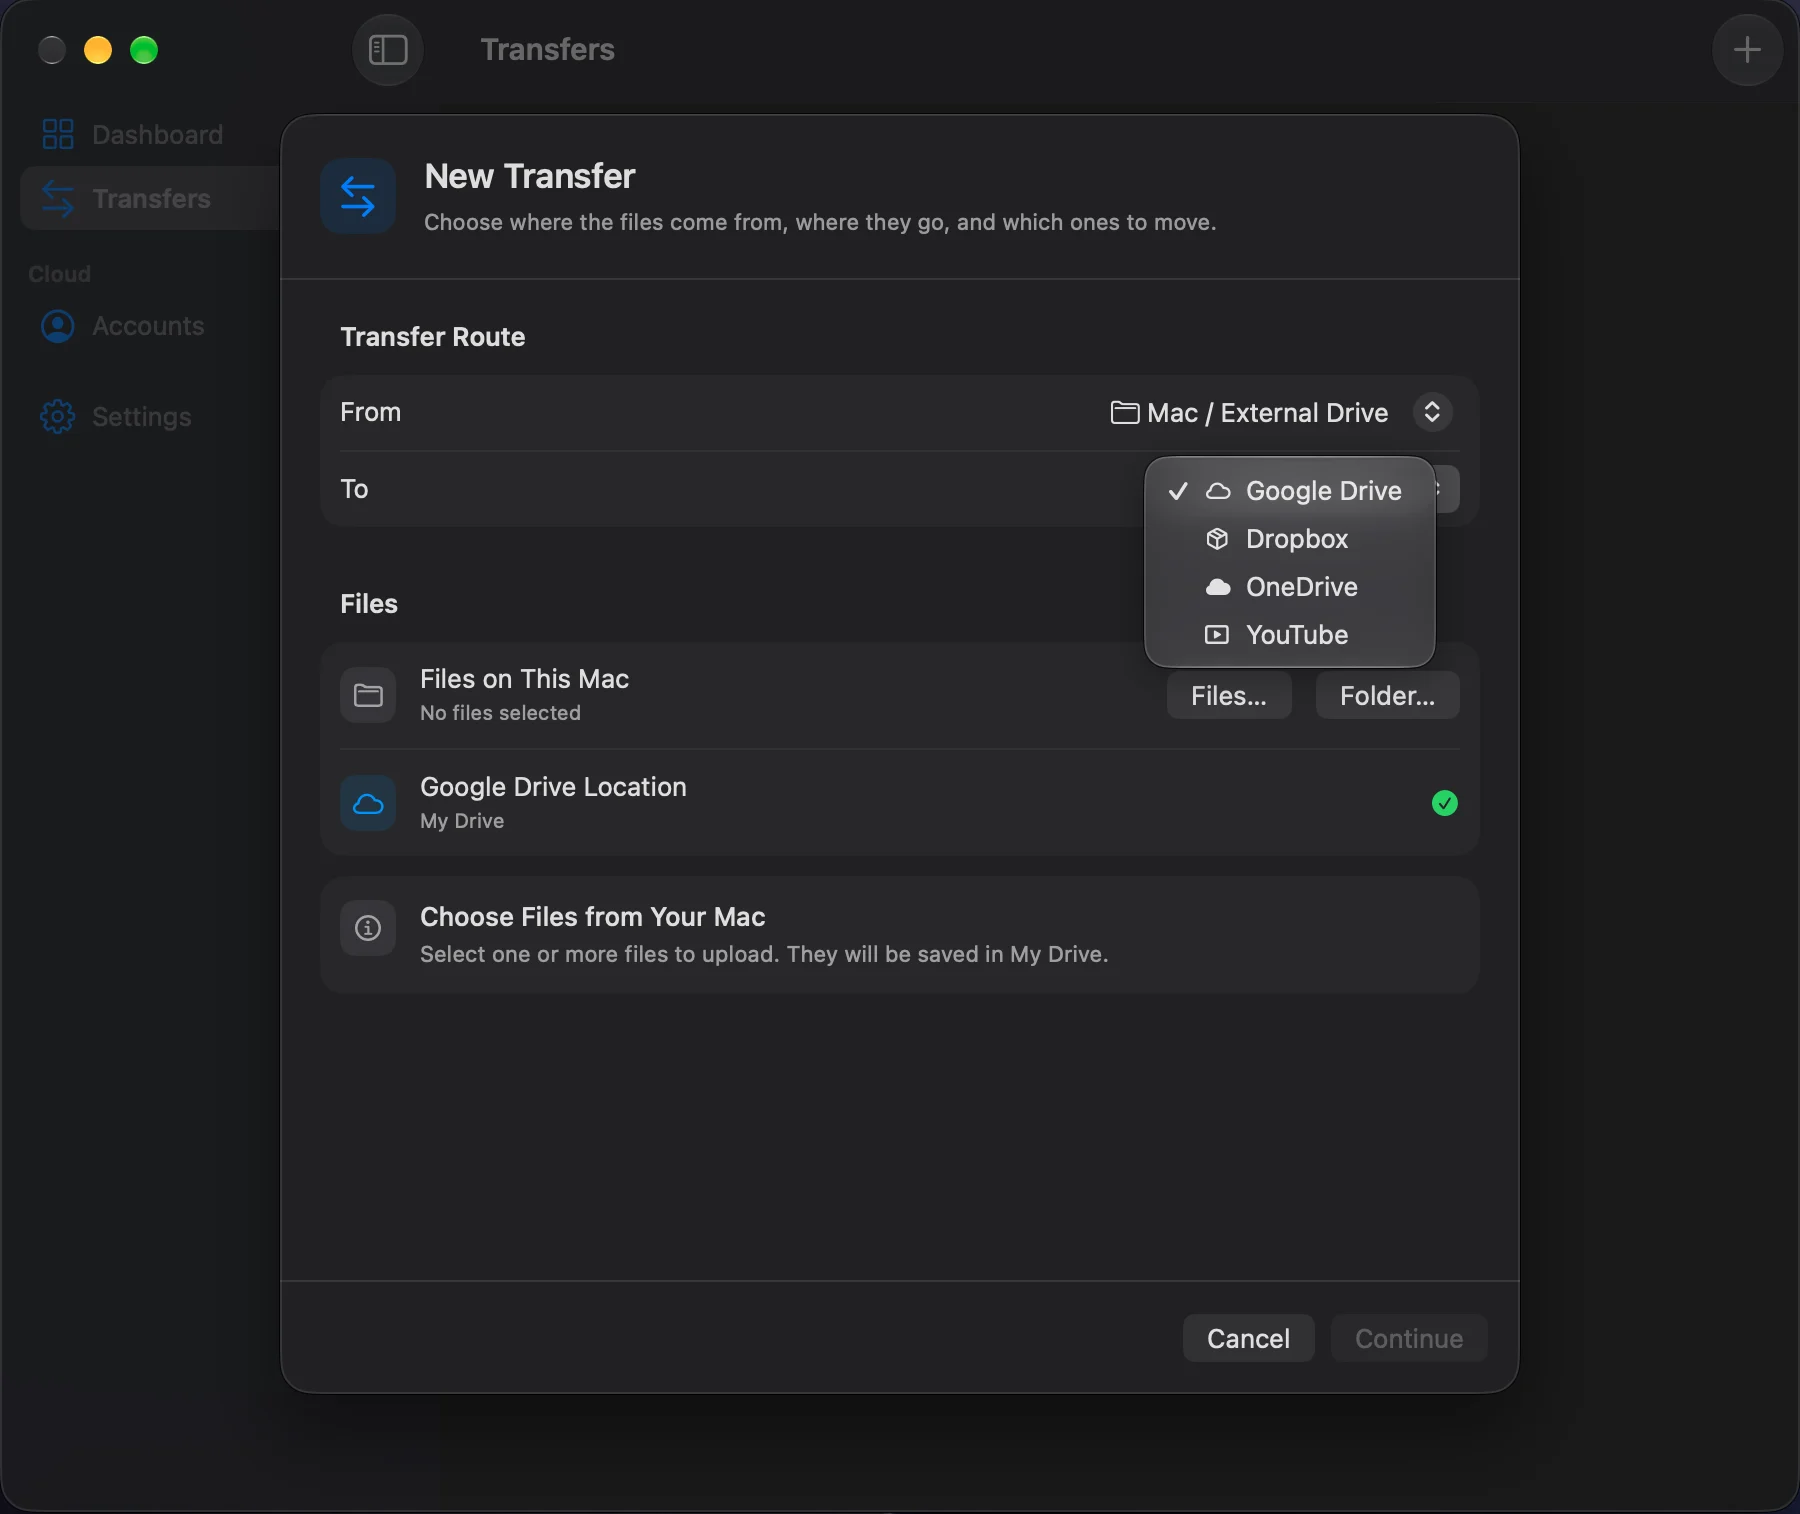Click the 'Mac / External Drive' label
Image resolution: width=1800 pixels, height=1514 pixels.
(1267, 412)
